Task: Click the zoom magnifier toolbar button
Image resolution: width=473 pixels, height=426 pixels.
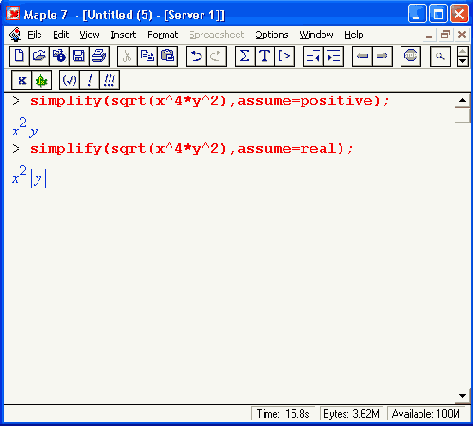Action: point(440,56)
